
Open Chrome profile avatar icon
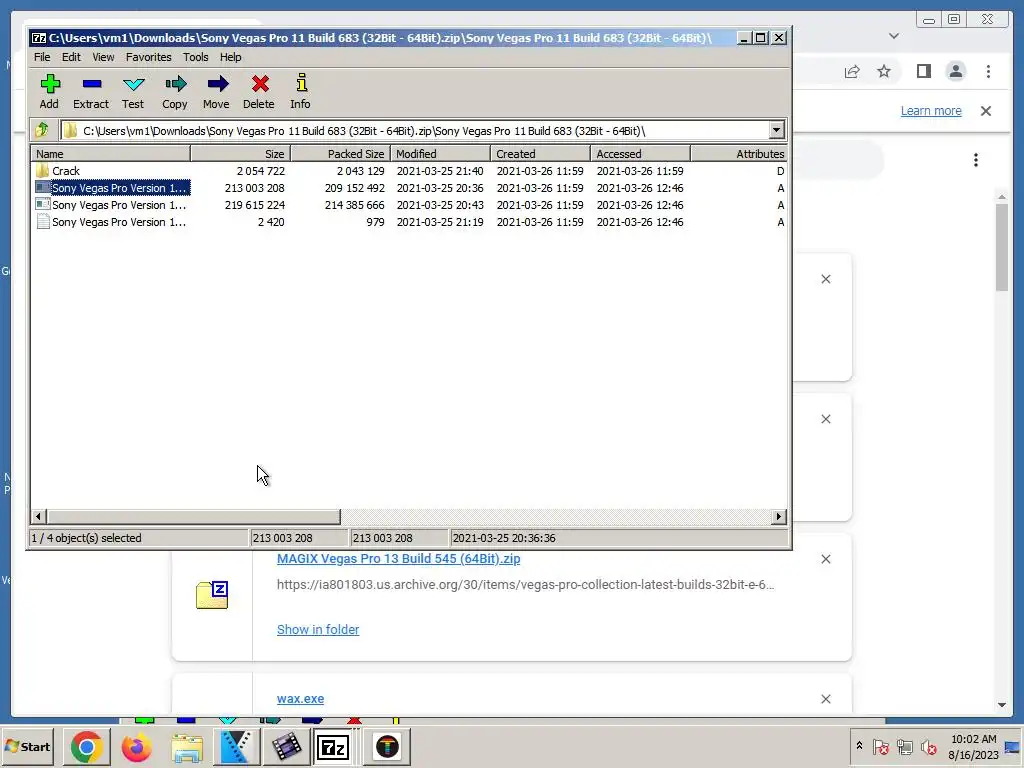[955, 71]
